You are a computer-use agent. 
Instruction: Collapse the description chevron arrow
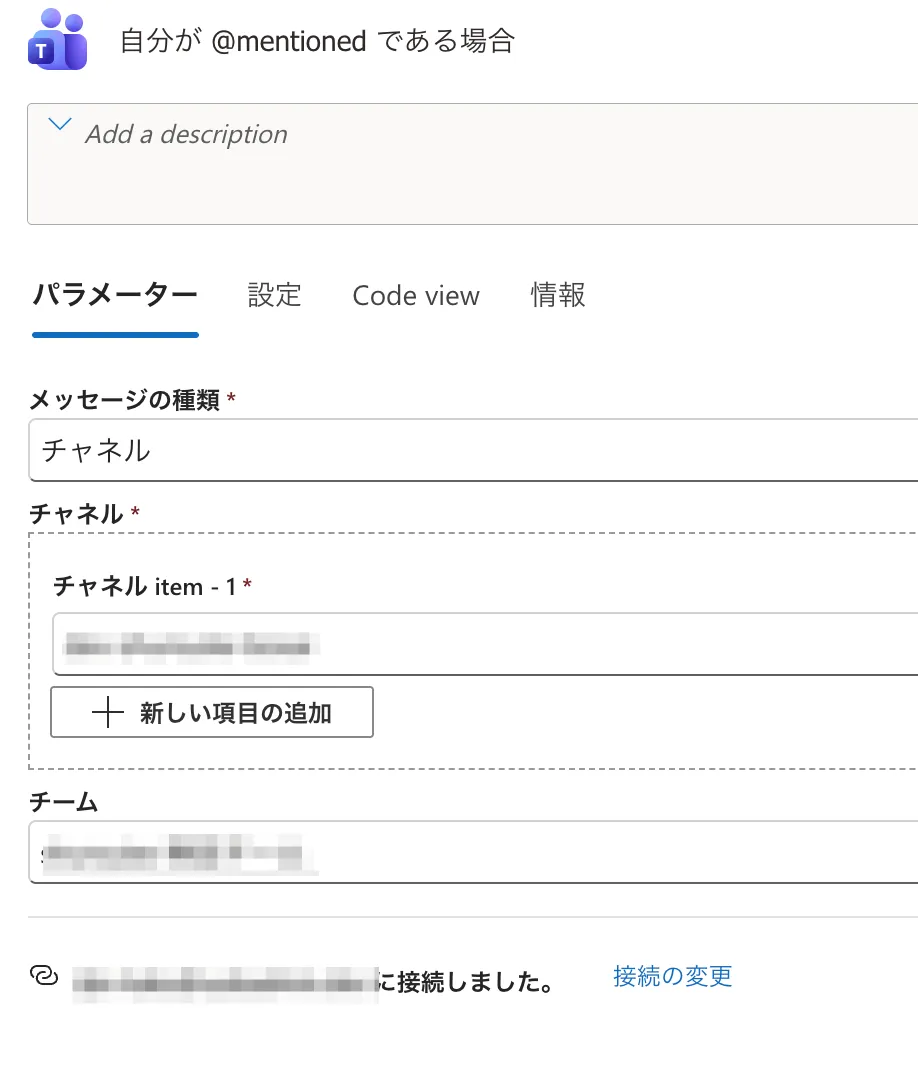tap(60, 125)
